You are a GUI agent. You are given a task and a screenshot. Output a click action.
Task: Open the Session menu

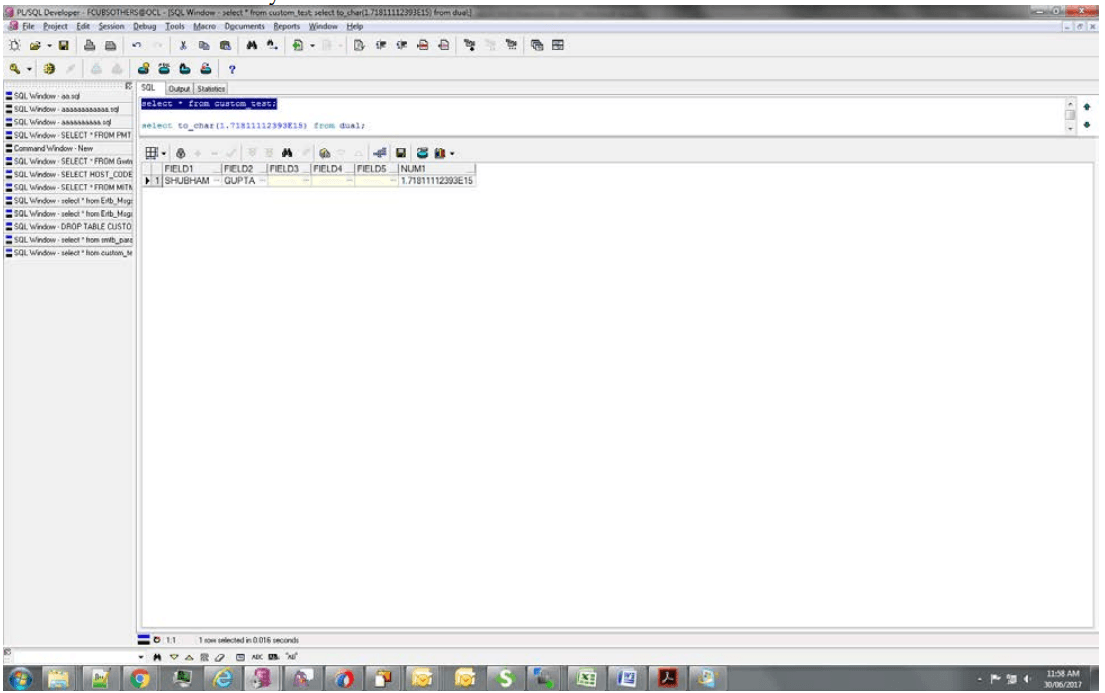(x=111, y=27)
